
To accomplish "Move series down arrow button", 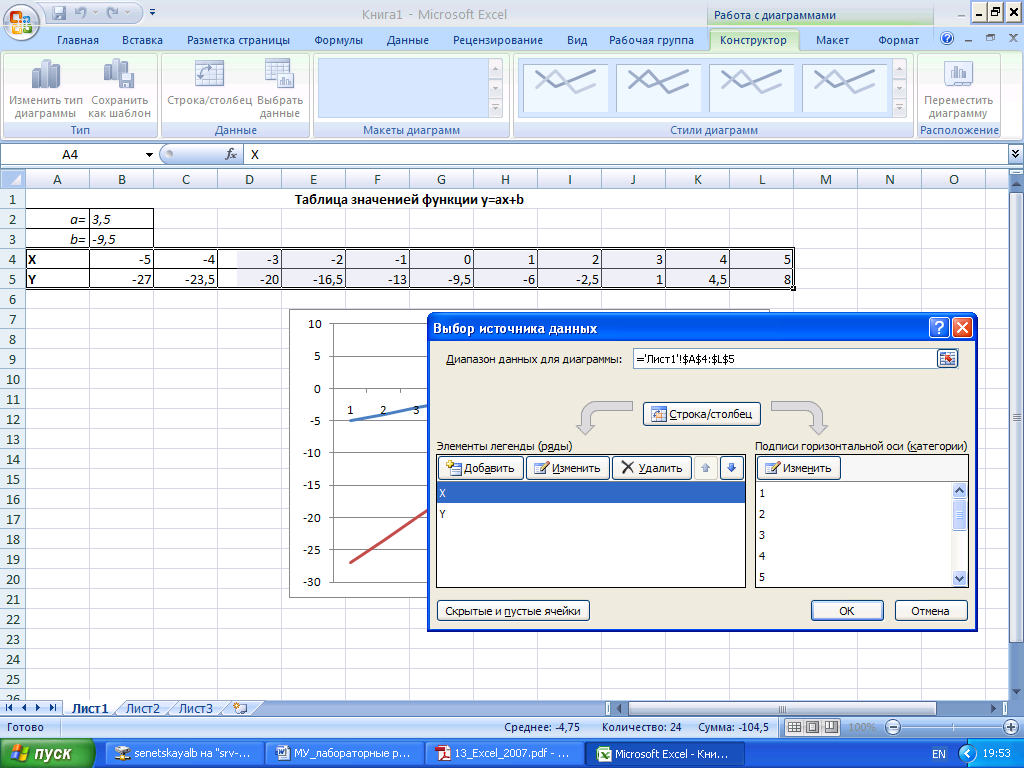I will [x=731, y=468].
